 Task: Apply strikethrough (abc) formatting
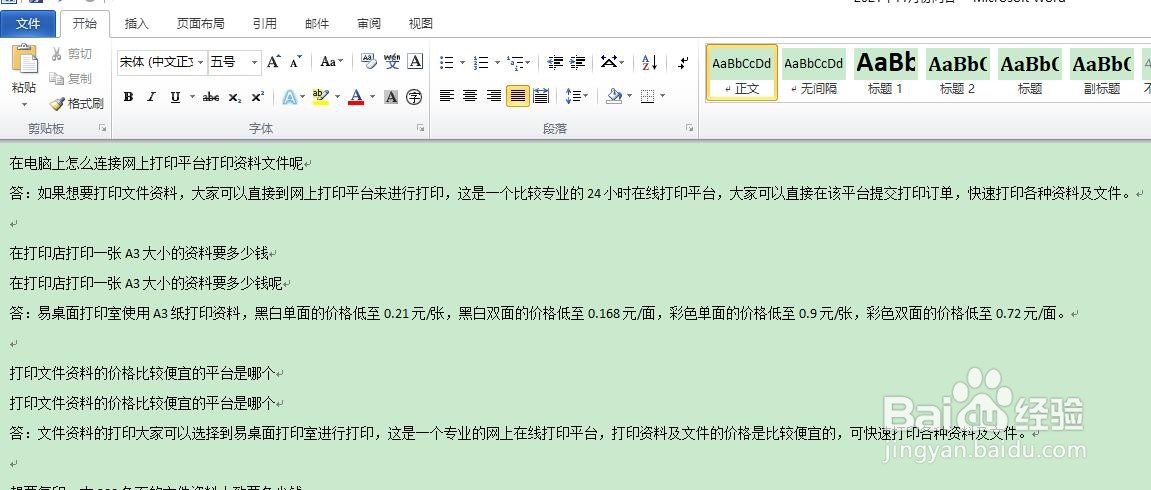[x=211, y=97]
